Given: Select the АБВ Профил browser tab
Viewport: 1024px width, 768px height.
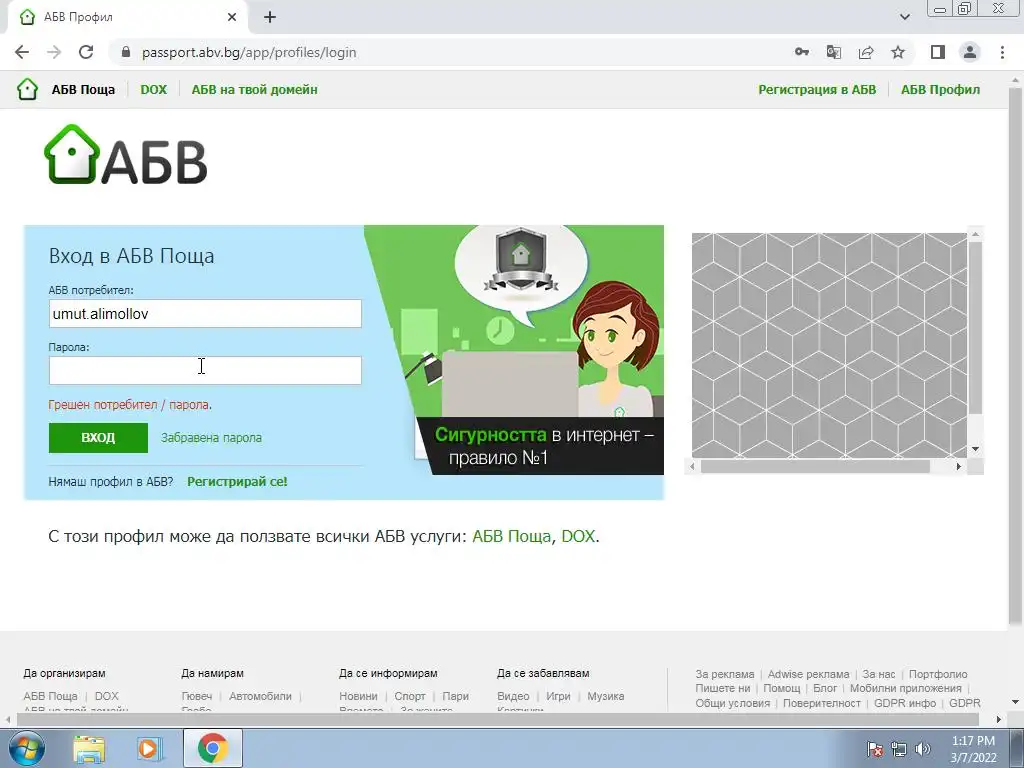Looking at the screenshot, I should coord(129,17).
